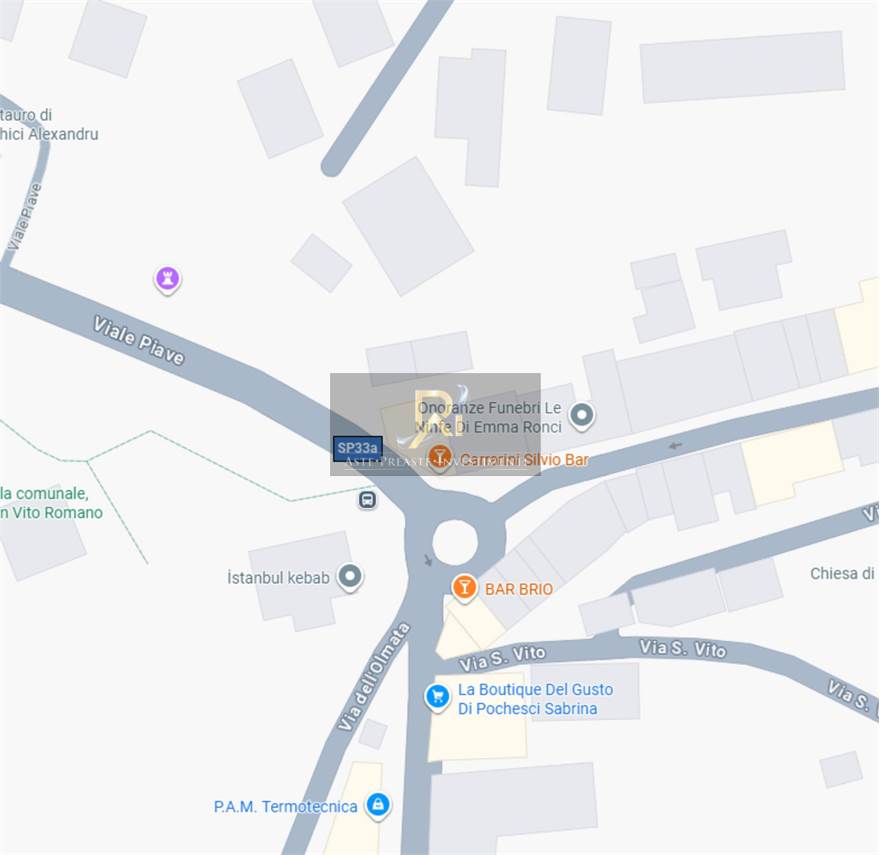Viewport: 880px width, 855px height.
Task: Select the La Boutique Del Gusto label text
Action: pyautogui.click(x=535, y=699)
